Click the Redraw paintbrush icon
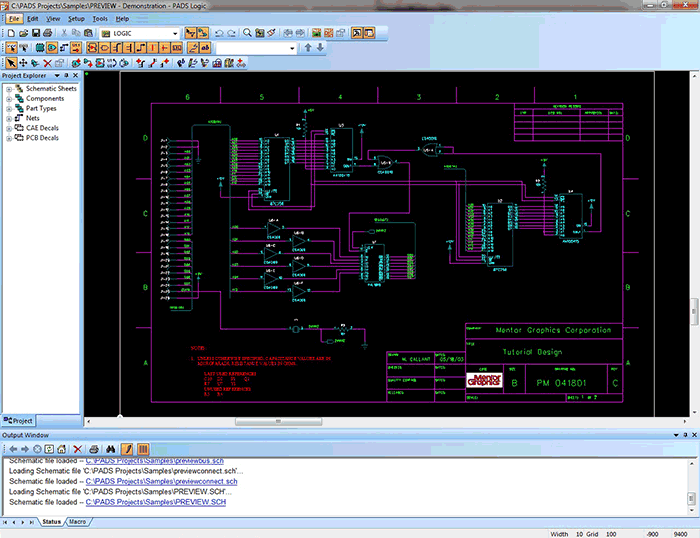 271,33
